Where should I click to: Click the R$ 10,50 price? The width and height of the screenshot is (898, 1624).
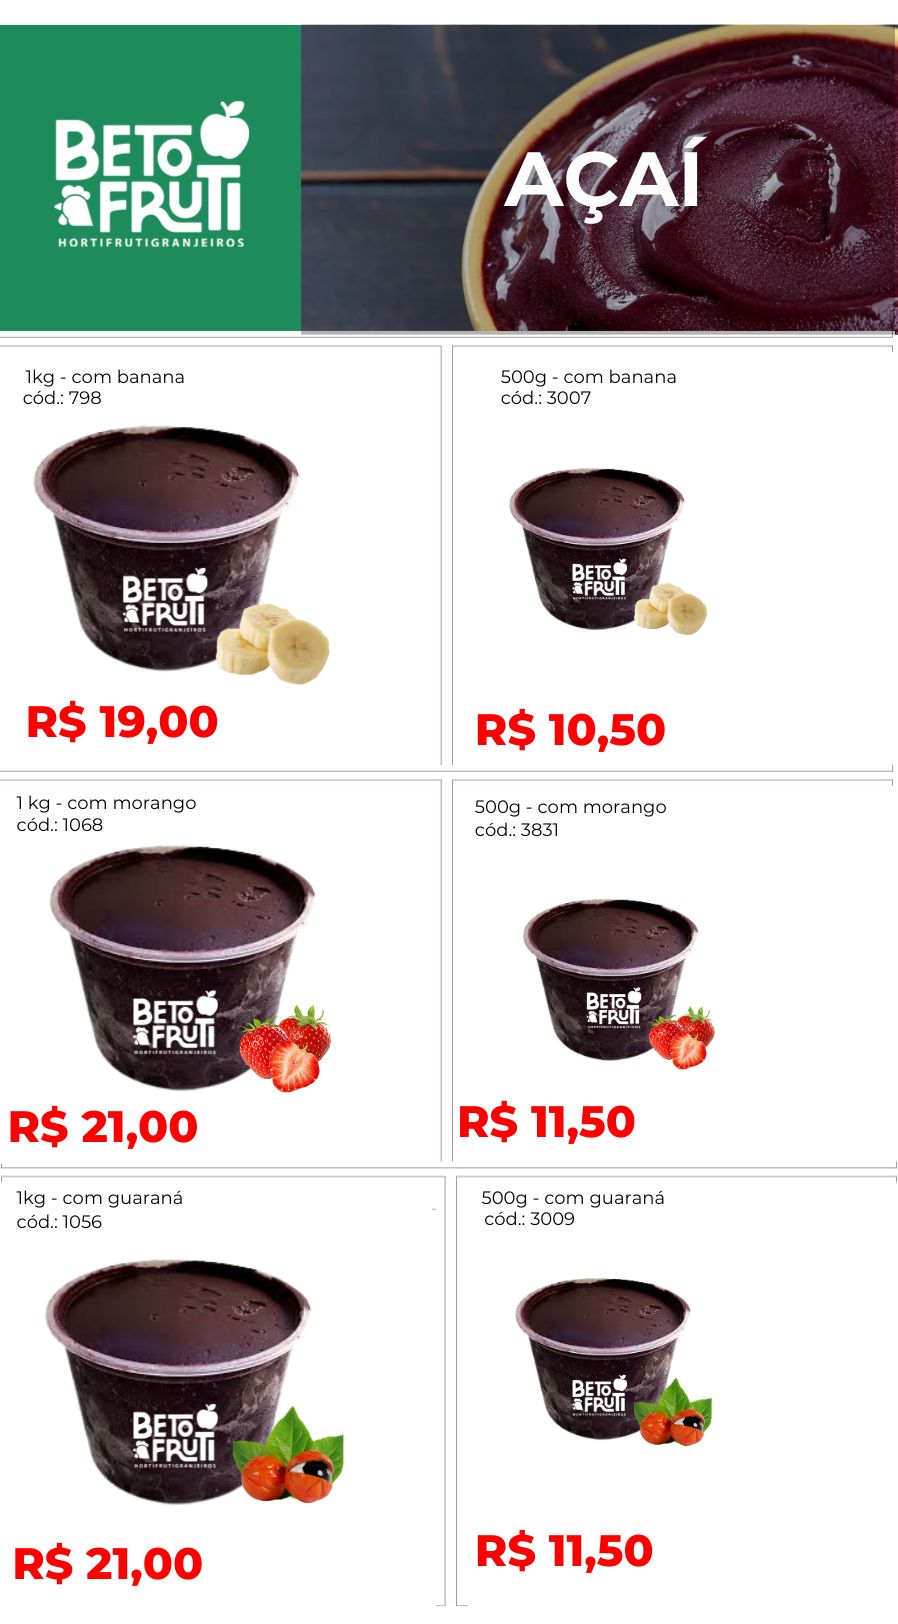click(x=570, y=729)
